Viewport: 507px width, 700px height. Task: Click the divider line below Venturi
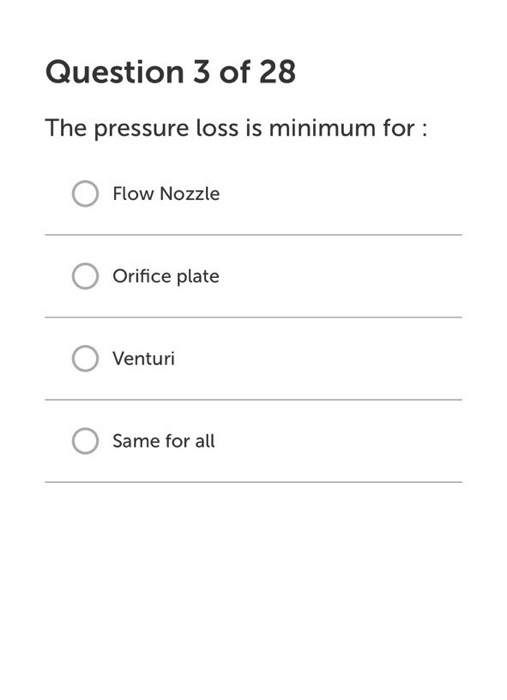point(254,400)
